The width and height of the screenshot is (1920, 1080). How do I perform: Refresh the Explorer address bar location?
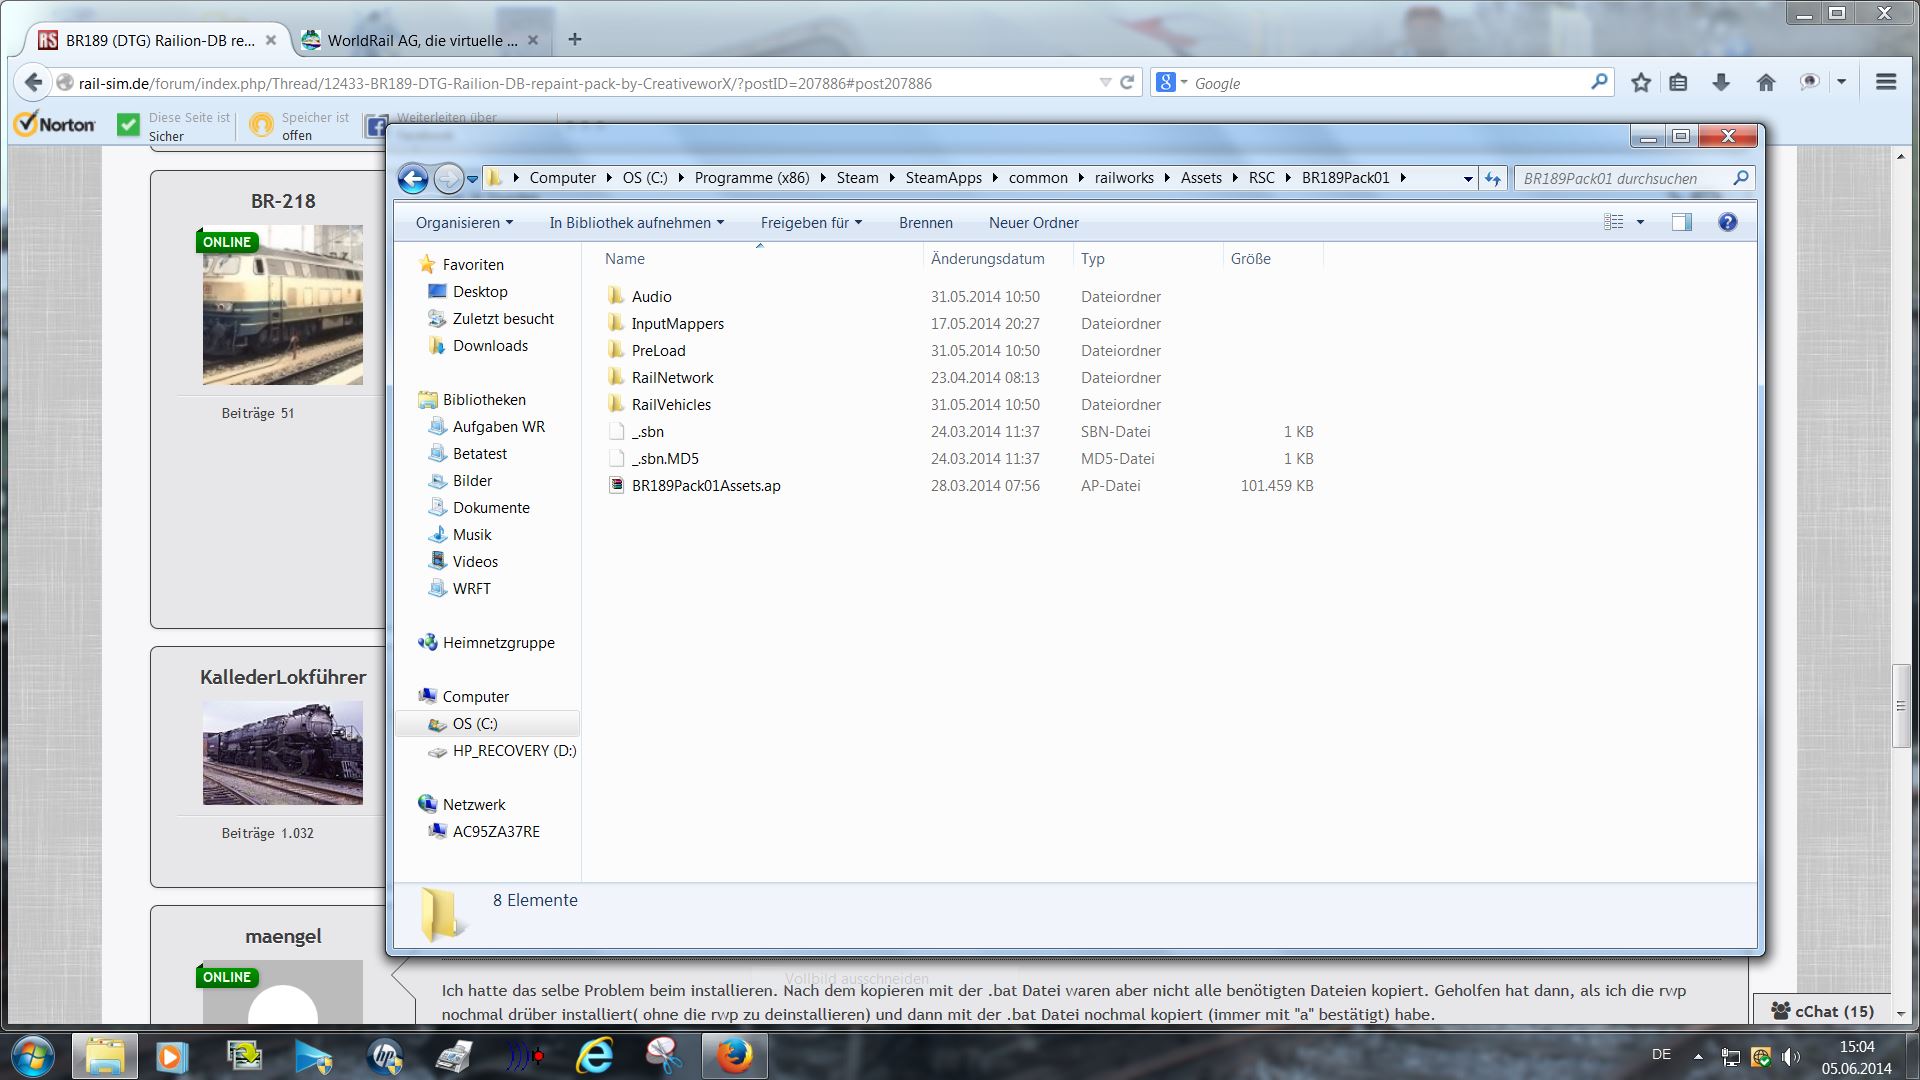(1493, 178)
